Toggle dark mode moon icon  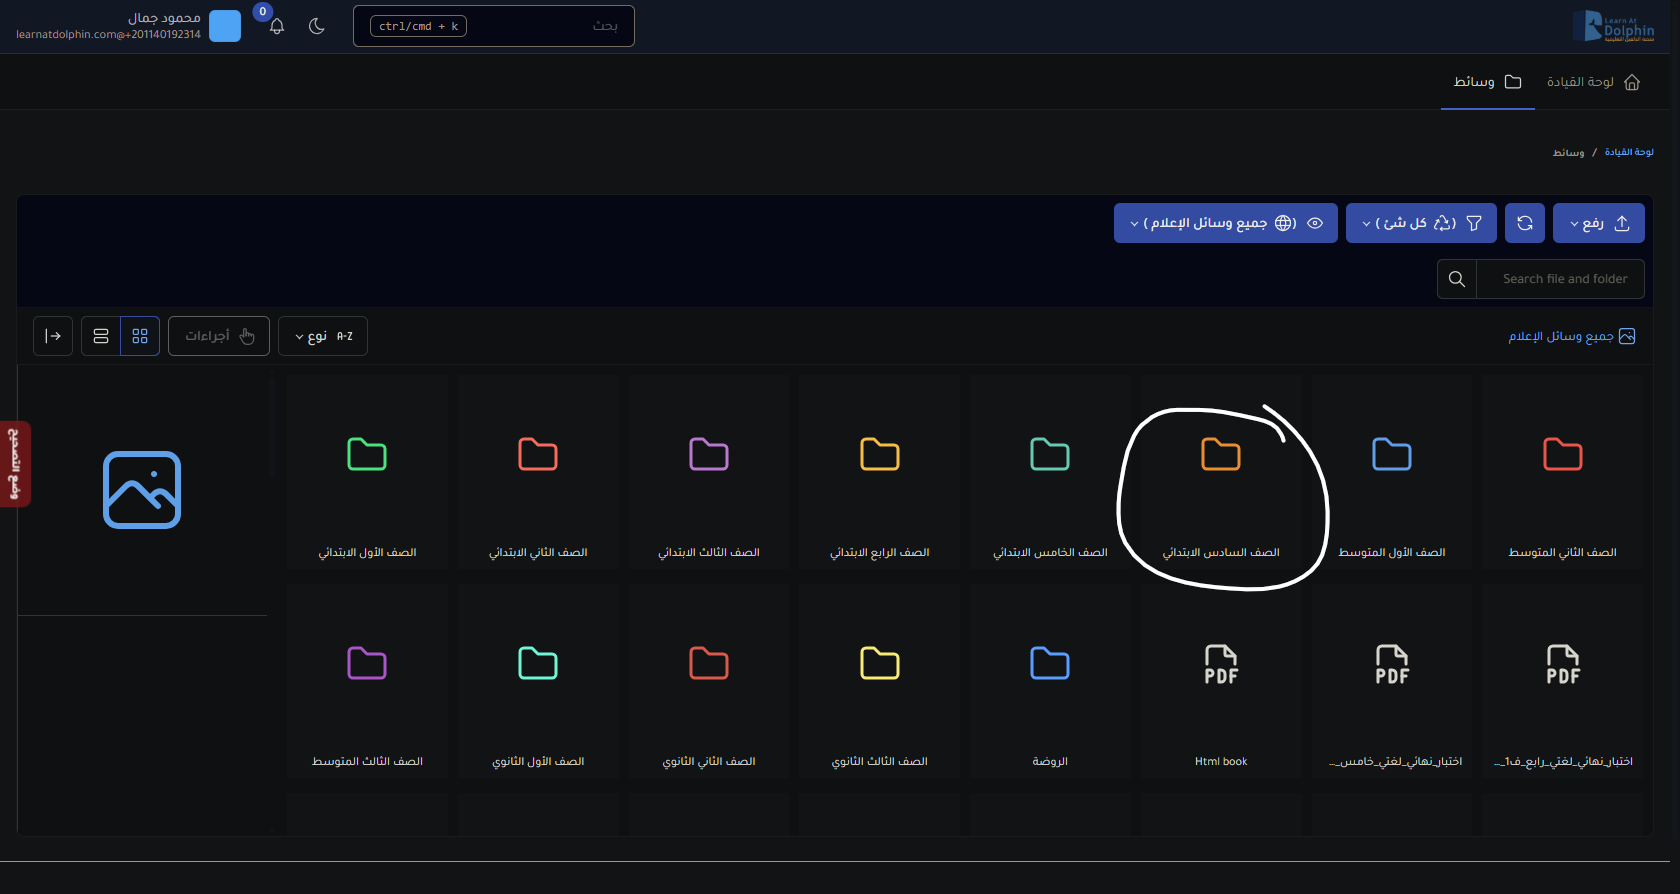click(x=317, y=27)
